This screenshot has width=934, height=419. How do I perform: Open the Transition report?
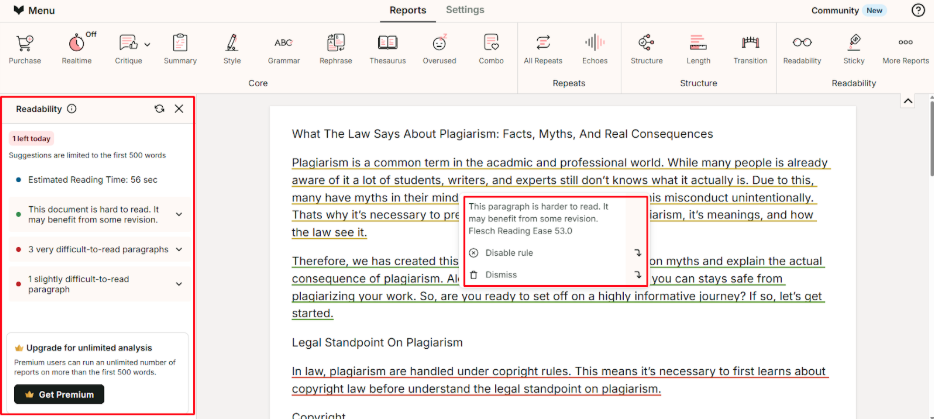pos(750,48)
